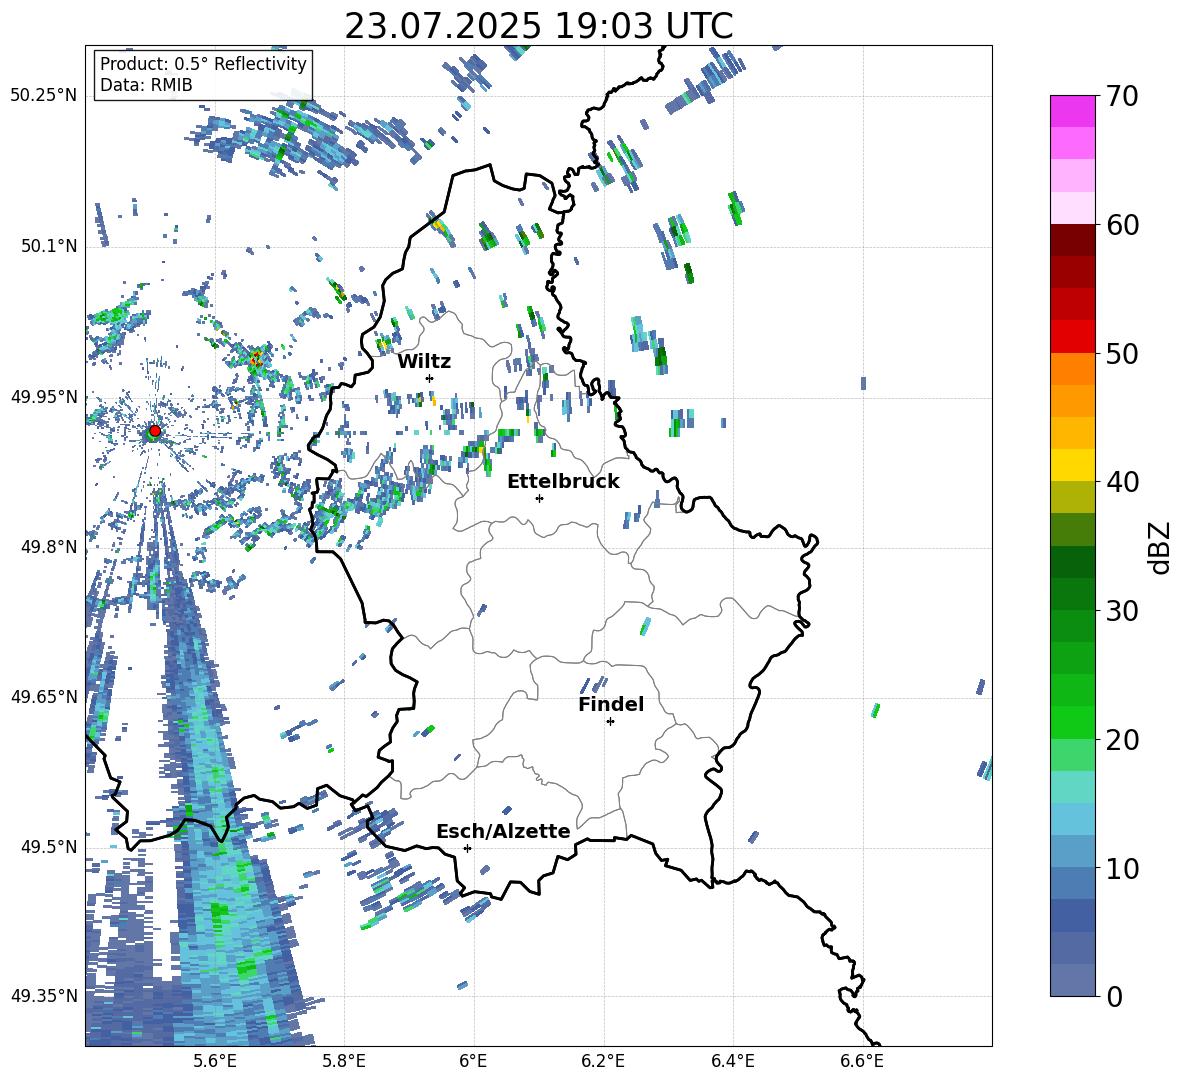Viewport: 1184px width, 1081px height.
Task: Click the dark maroon swatch below 60
Action: pyautogui.click(x=1072, y=240)
